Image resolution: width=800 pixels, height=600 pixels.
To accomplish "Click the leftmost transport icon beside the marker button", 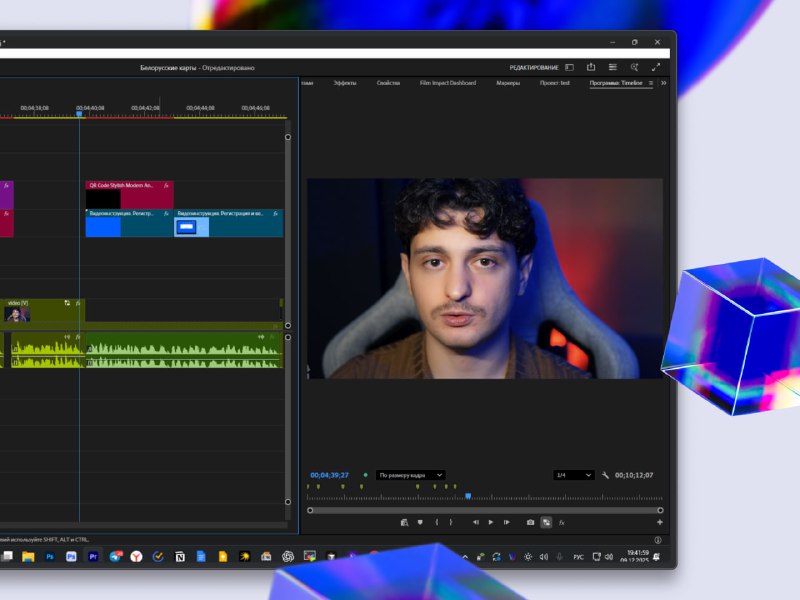I will [x=404, y=522].
